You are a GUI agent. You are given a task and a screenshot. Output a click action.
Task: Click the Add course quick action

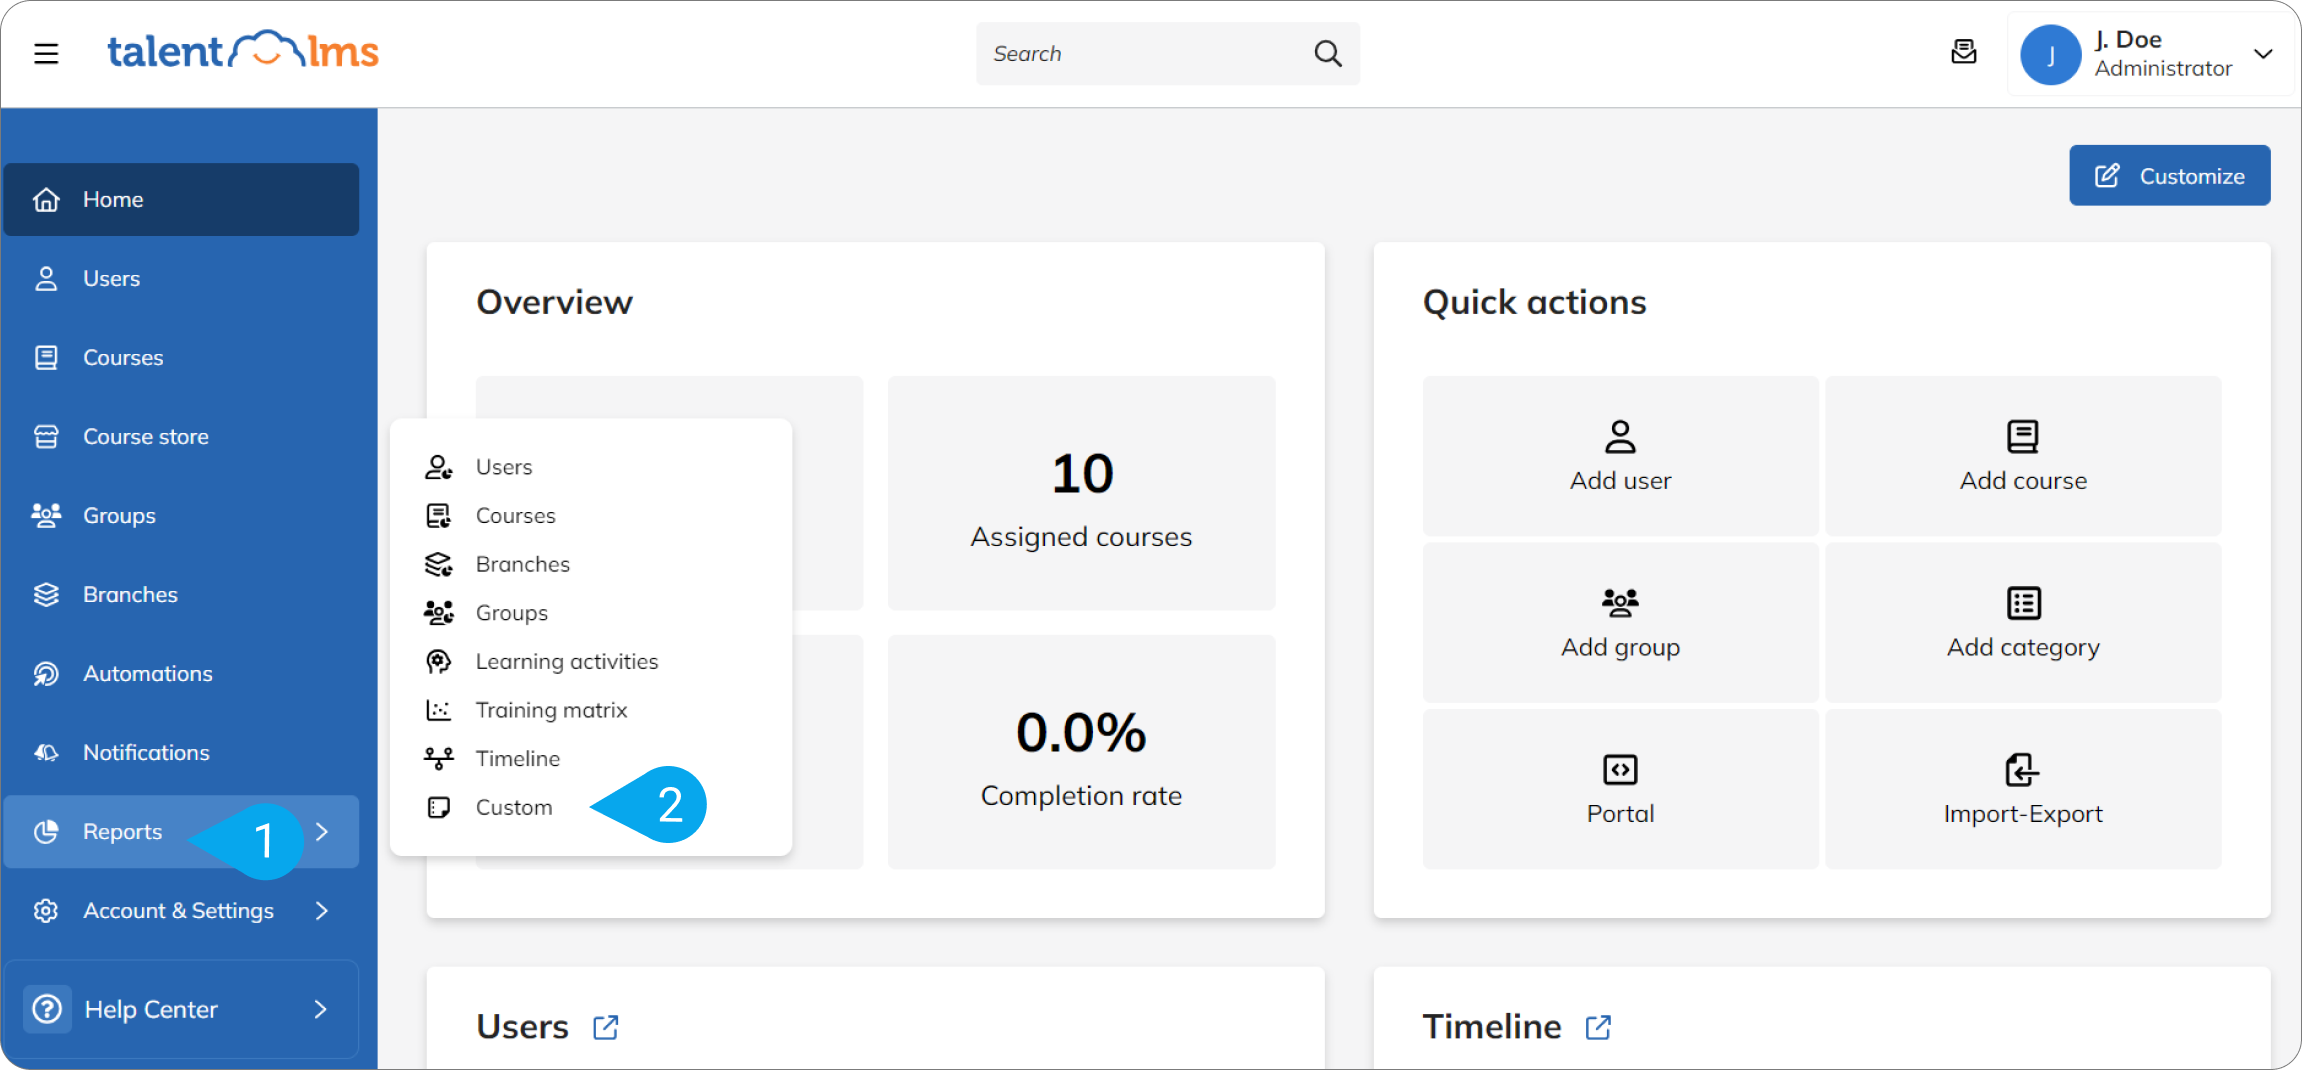point(2023,456)
